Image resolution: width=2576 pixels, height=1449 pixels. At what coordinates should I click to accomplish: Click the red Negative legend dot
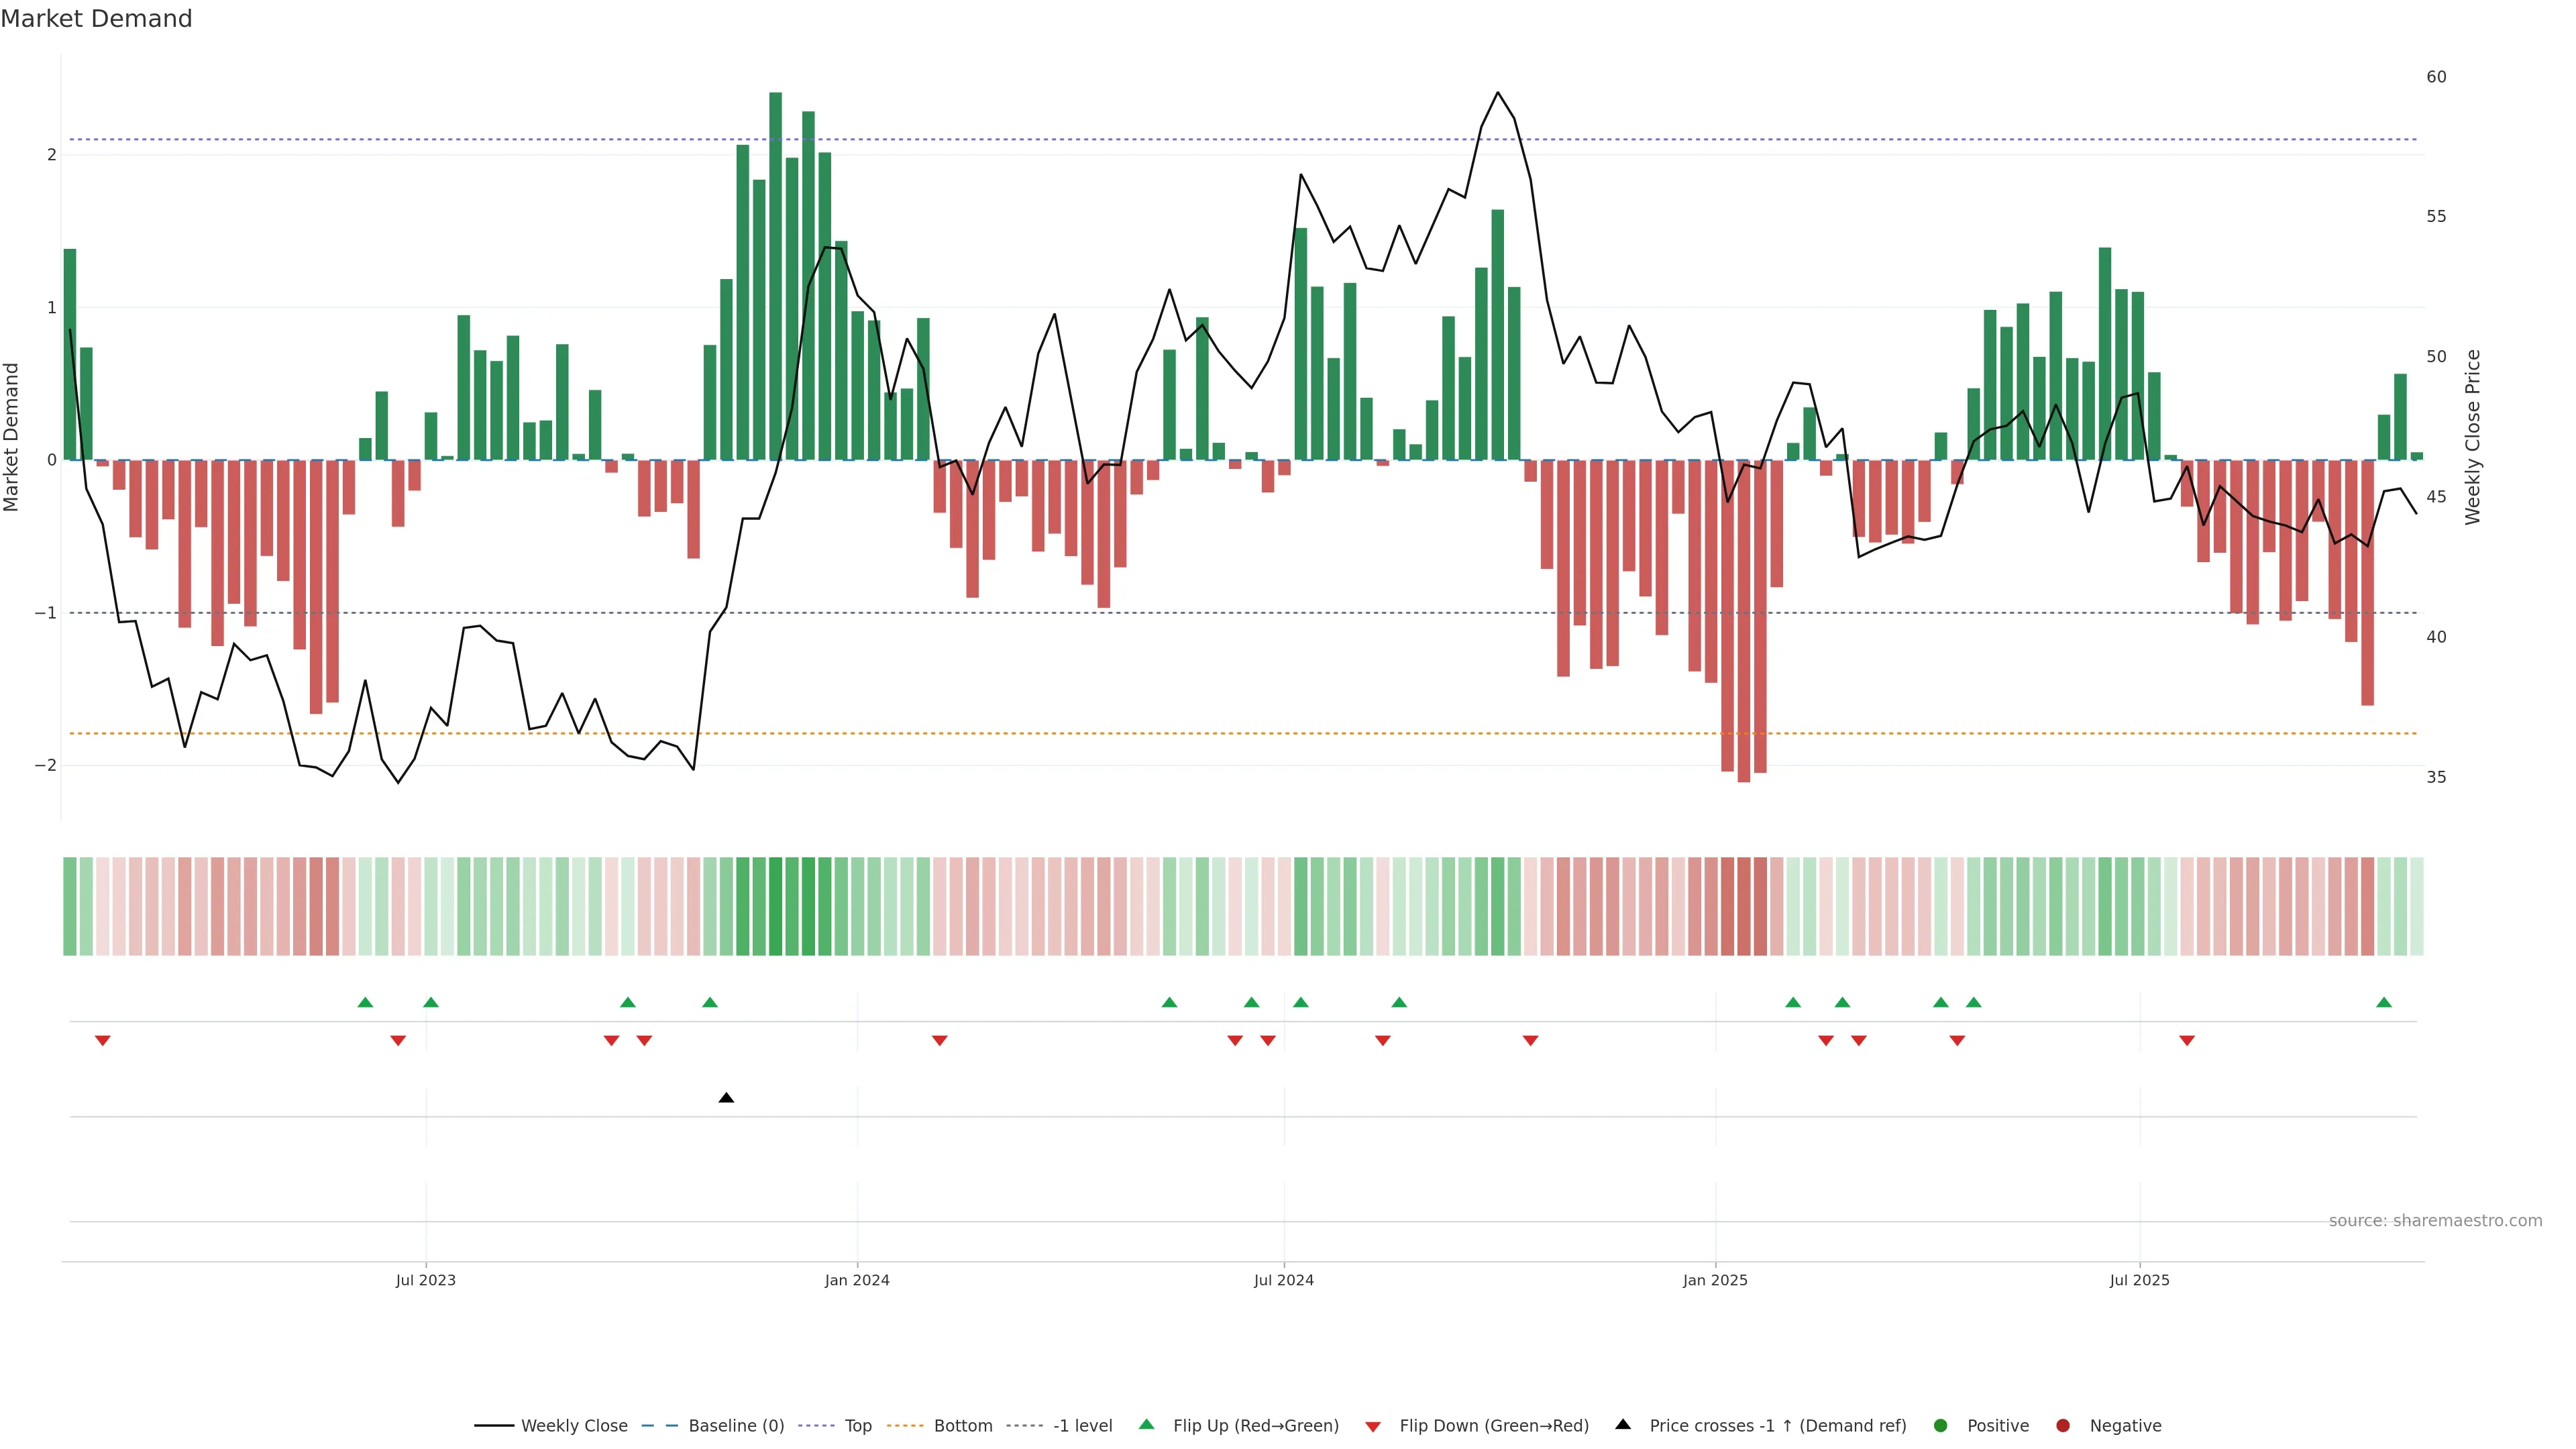pos(2063,1426)
